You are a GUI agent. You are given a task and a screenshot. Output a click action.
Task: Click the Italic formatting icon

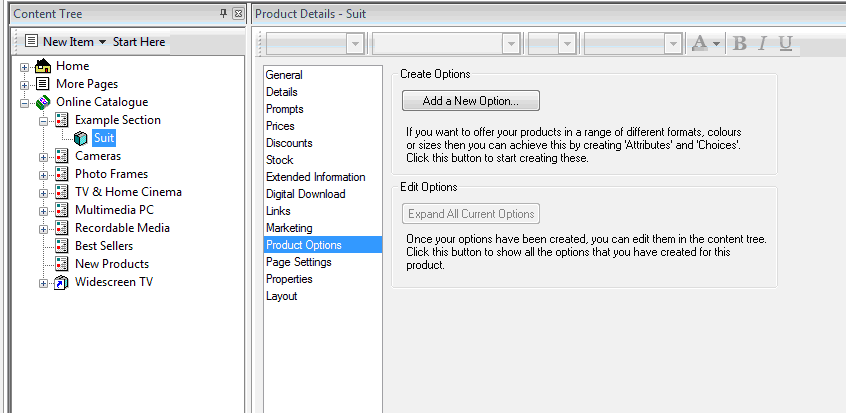coord(762,43)
